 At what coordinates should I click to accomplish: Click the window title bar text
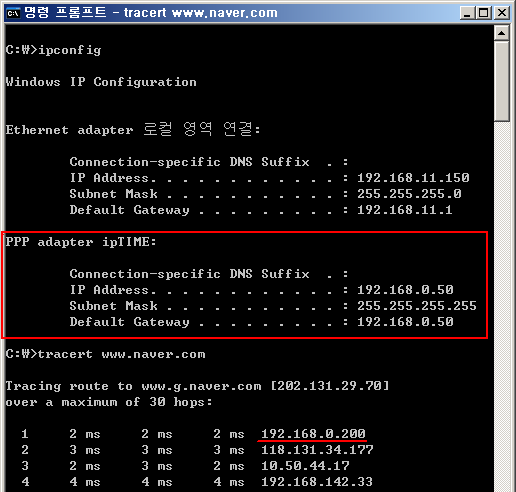click(151, 13)
